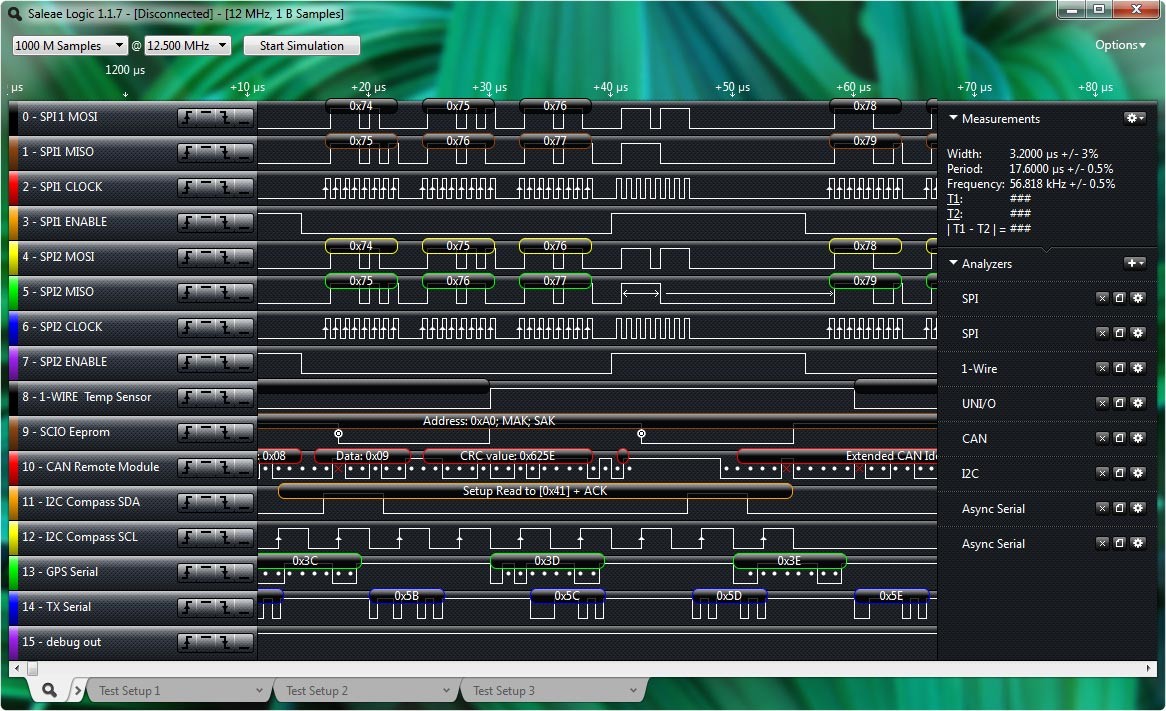Screen dimensions: 1166x711
Task: Click the 'CRC value: 0x625E' CAN bubble
Action: pyautogui.click(x=508, y=456)
